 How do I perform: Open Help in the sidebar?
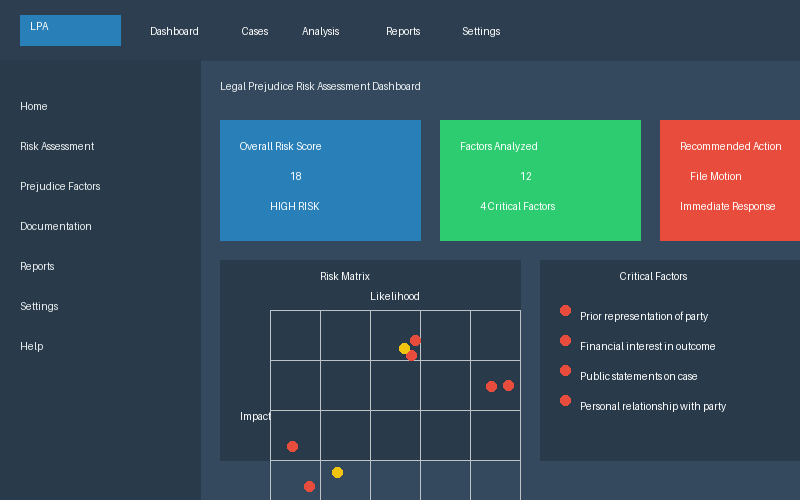coord(32,346)
